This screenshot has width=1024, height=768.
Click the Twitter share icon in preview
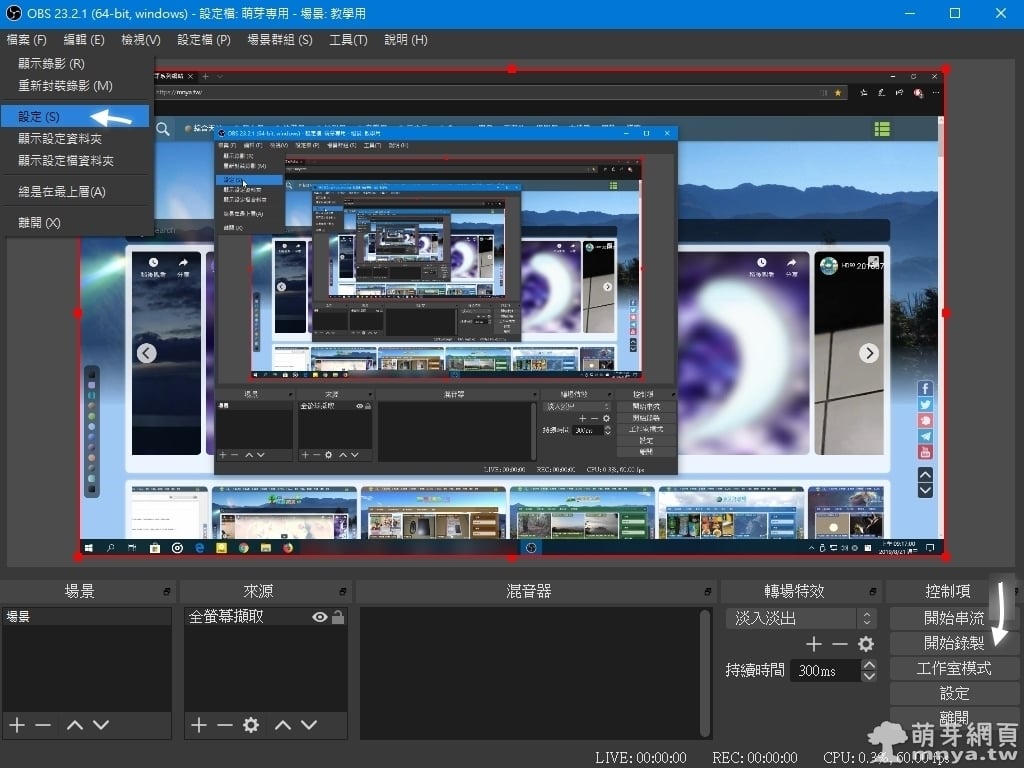click(925, 405)
